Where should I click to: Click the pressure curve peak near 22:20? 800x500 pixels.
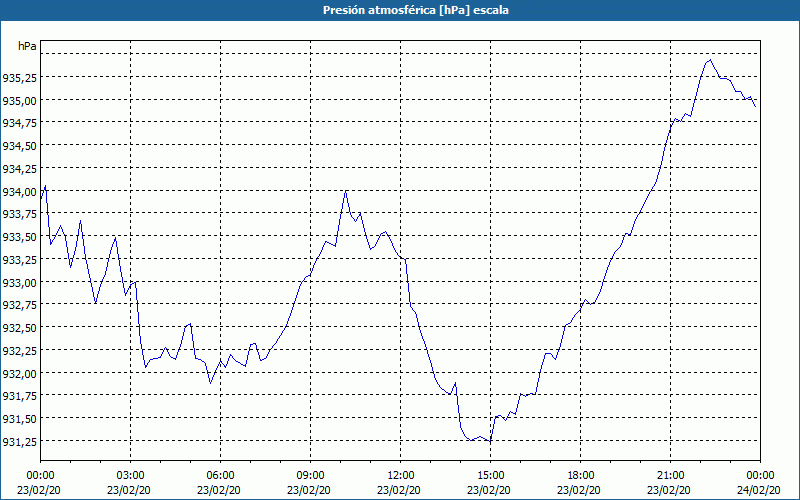(x=710, y=60)
